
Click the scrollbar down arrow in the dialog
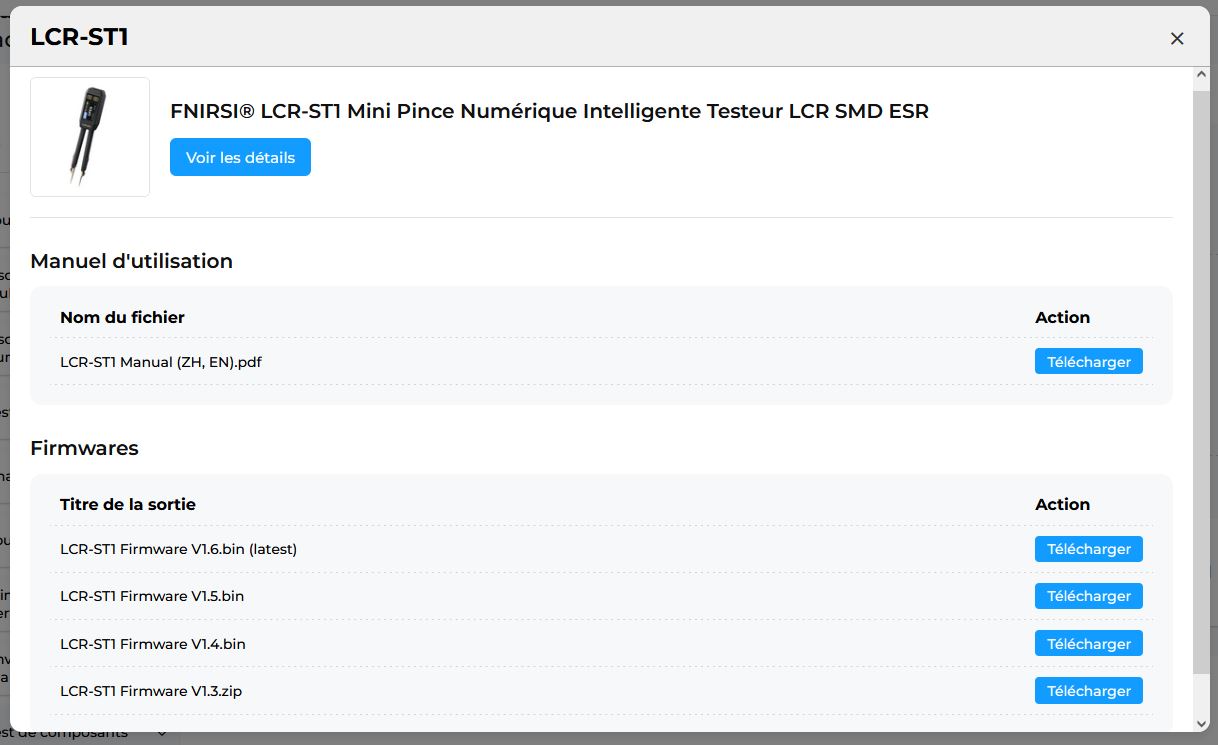1201,722
